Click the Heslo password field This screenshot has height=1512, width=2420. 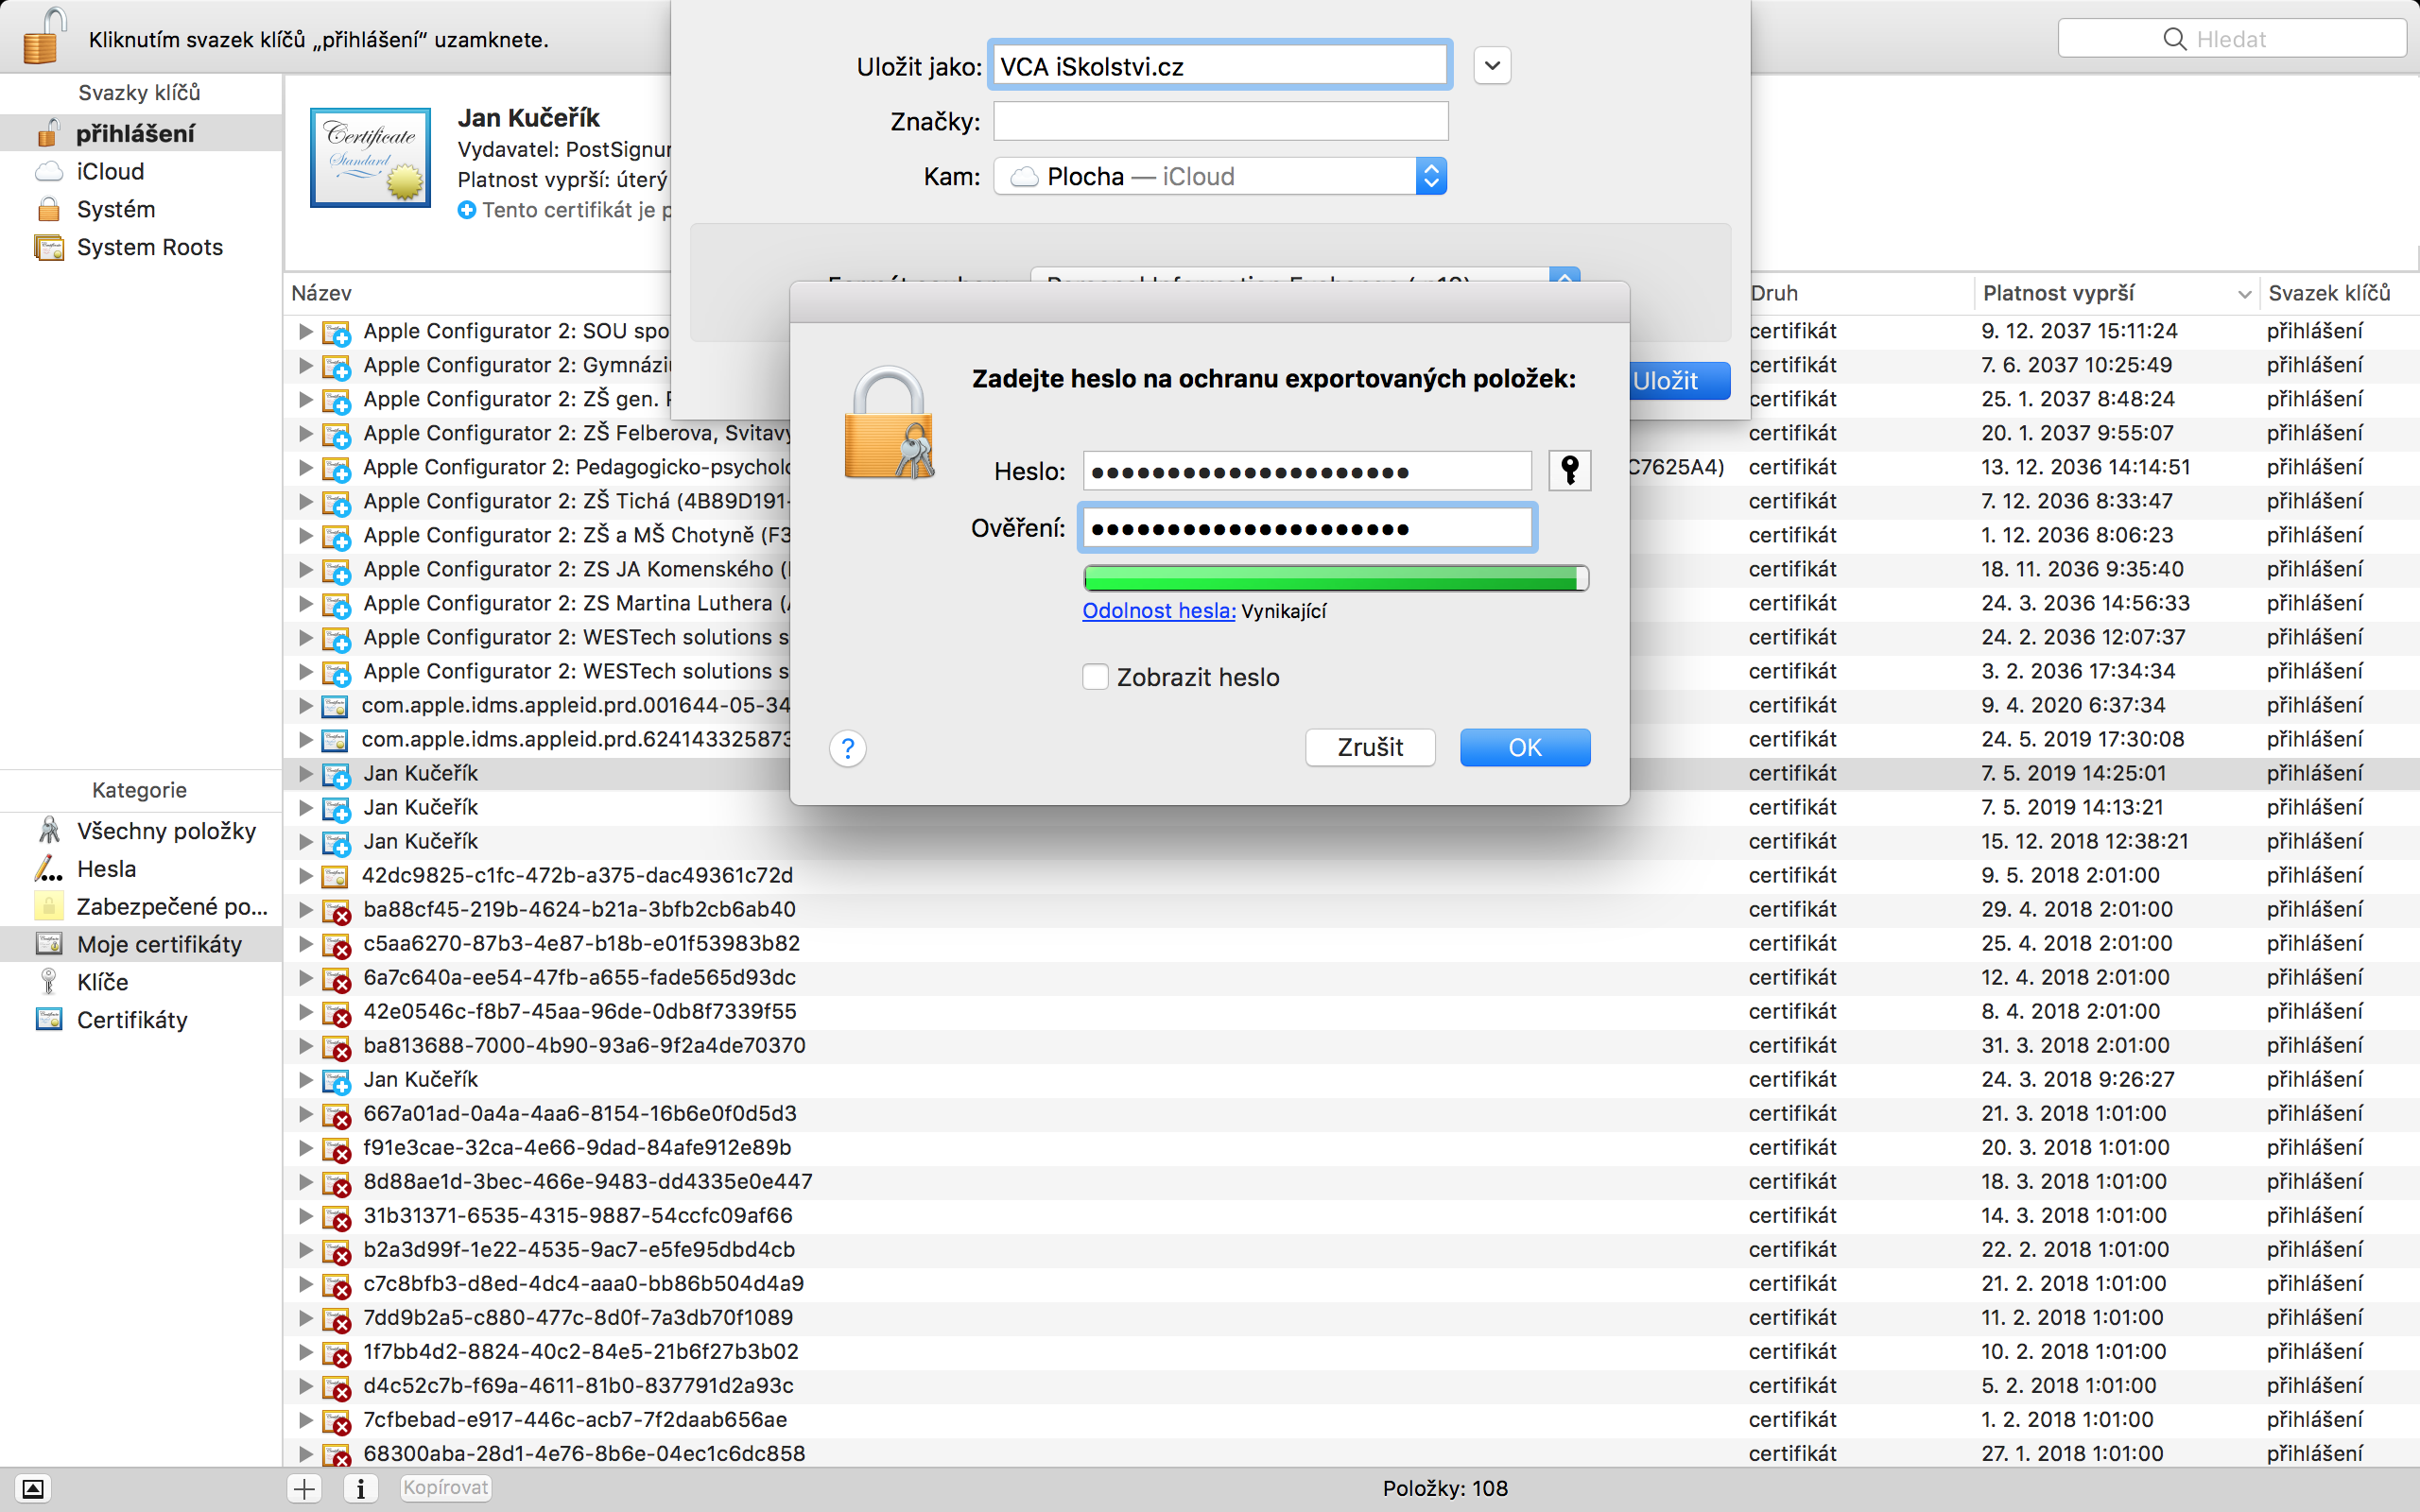coord(1306,471)
